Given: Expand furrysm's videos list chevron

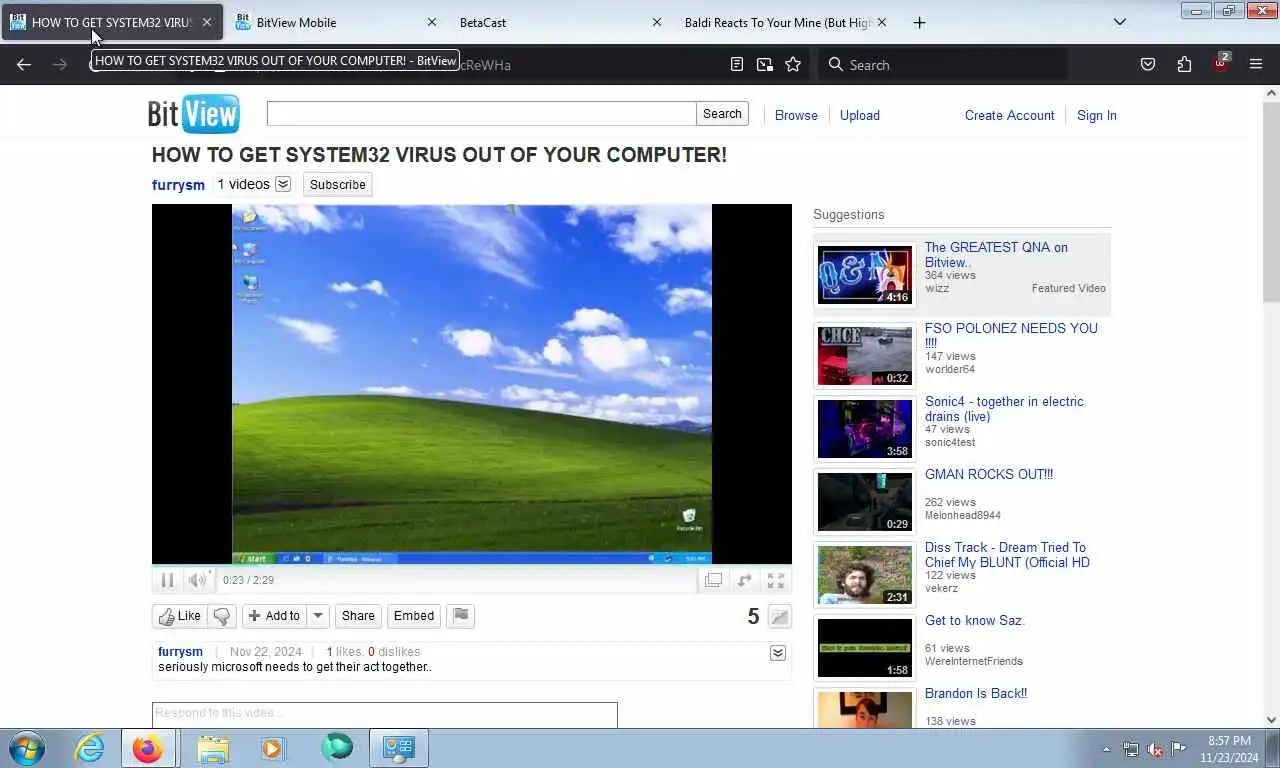Looking at the screenshot, I should pyautogui.click(x=283, y=184).
